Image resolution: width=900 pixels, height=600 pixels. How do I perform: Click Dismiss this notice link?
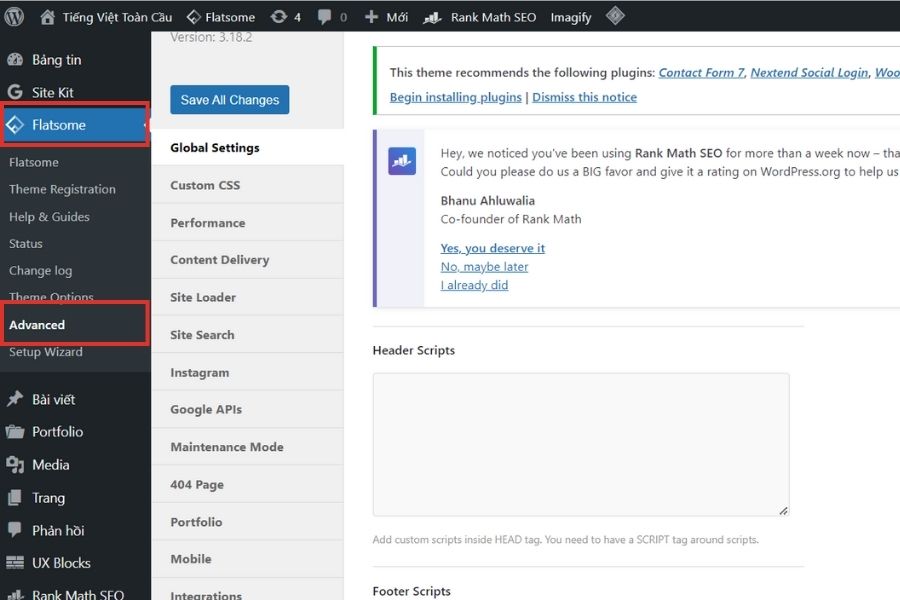pyautogui.click(x=584, y=97)
